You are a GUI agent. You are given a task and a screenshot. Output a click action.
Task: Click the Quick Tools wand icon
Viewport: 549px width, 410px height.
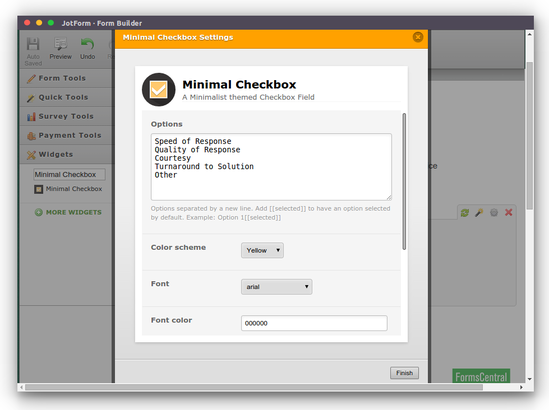31,98
